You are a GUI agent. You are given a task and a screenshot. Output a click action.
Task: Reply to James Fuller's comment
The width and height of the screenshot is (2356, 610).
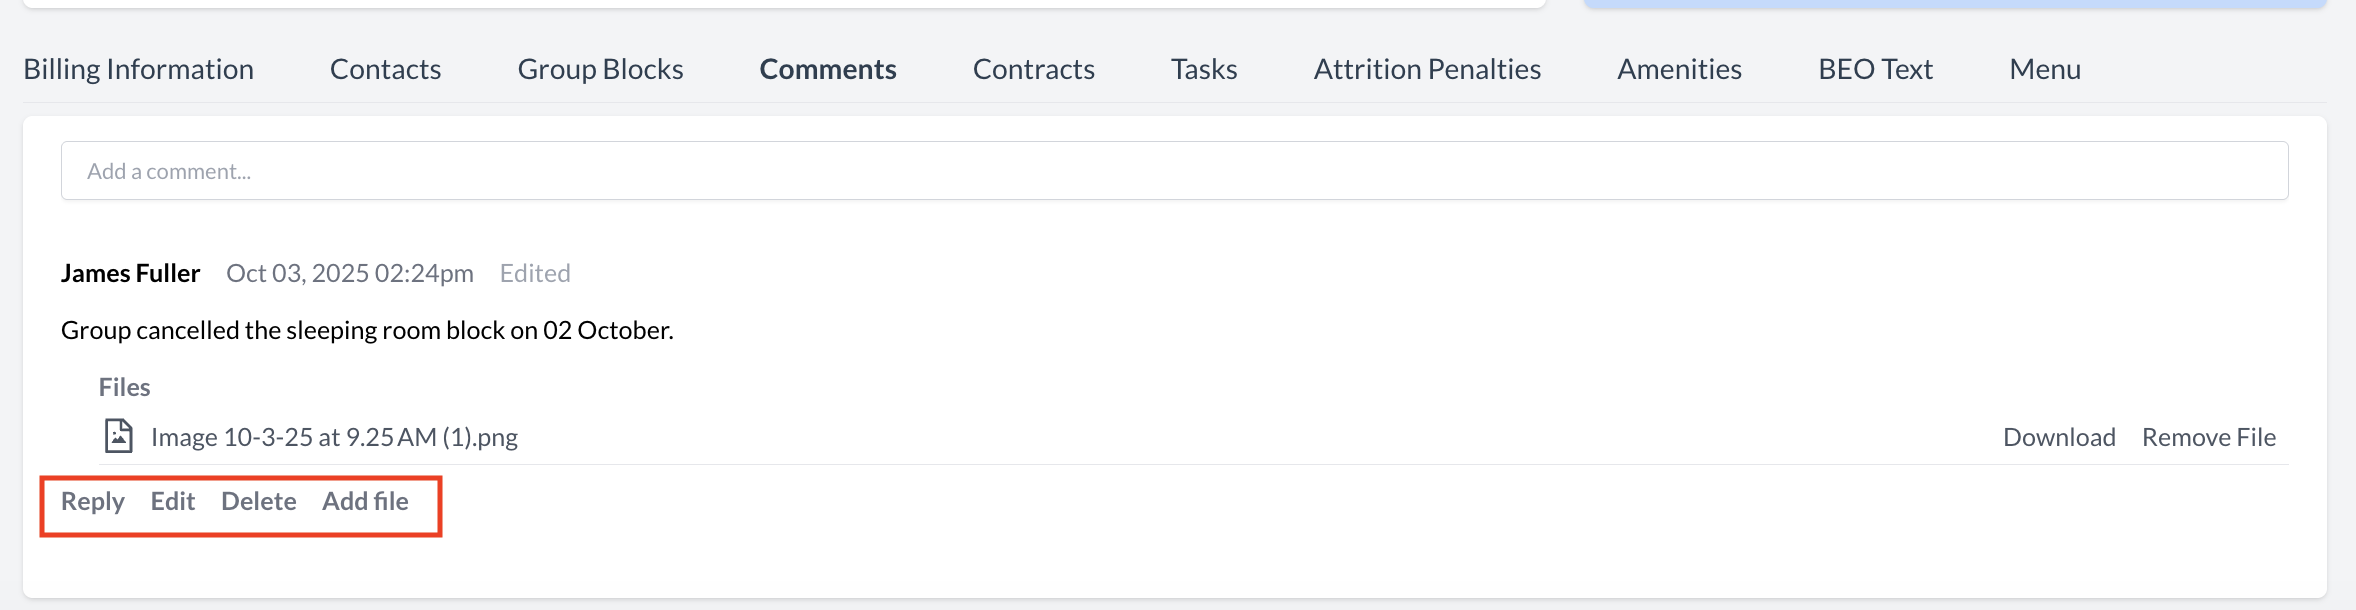pyautogui.click(x=92, y=501)
